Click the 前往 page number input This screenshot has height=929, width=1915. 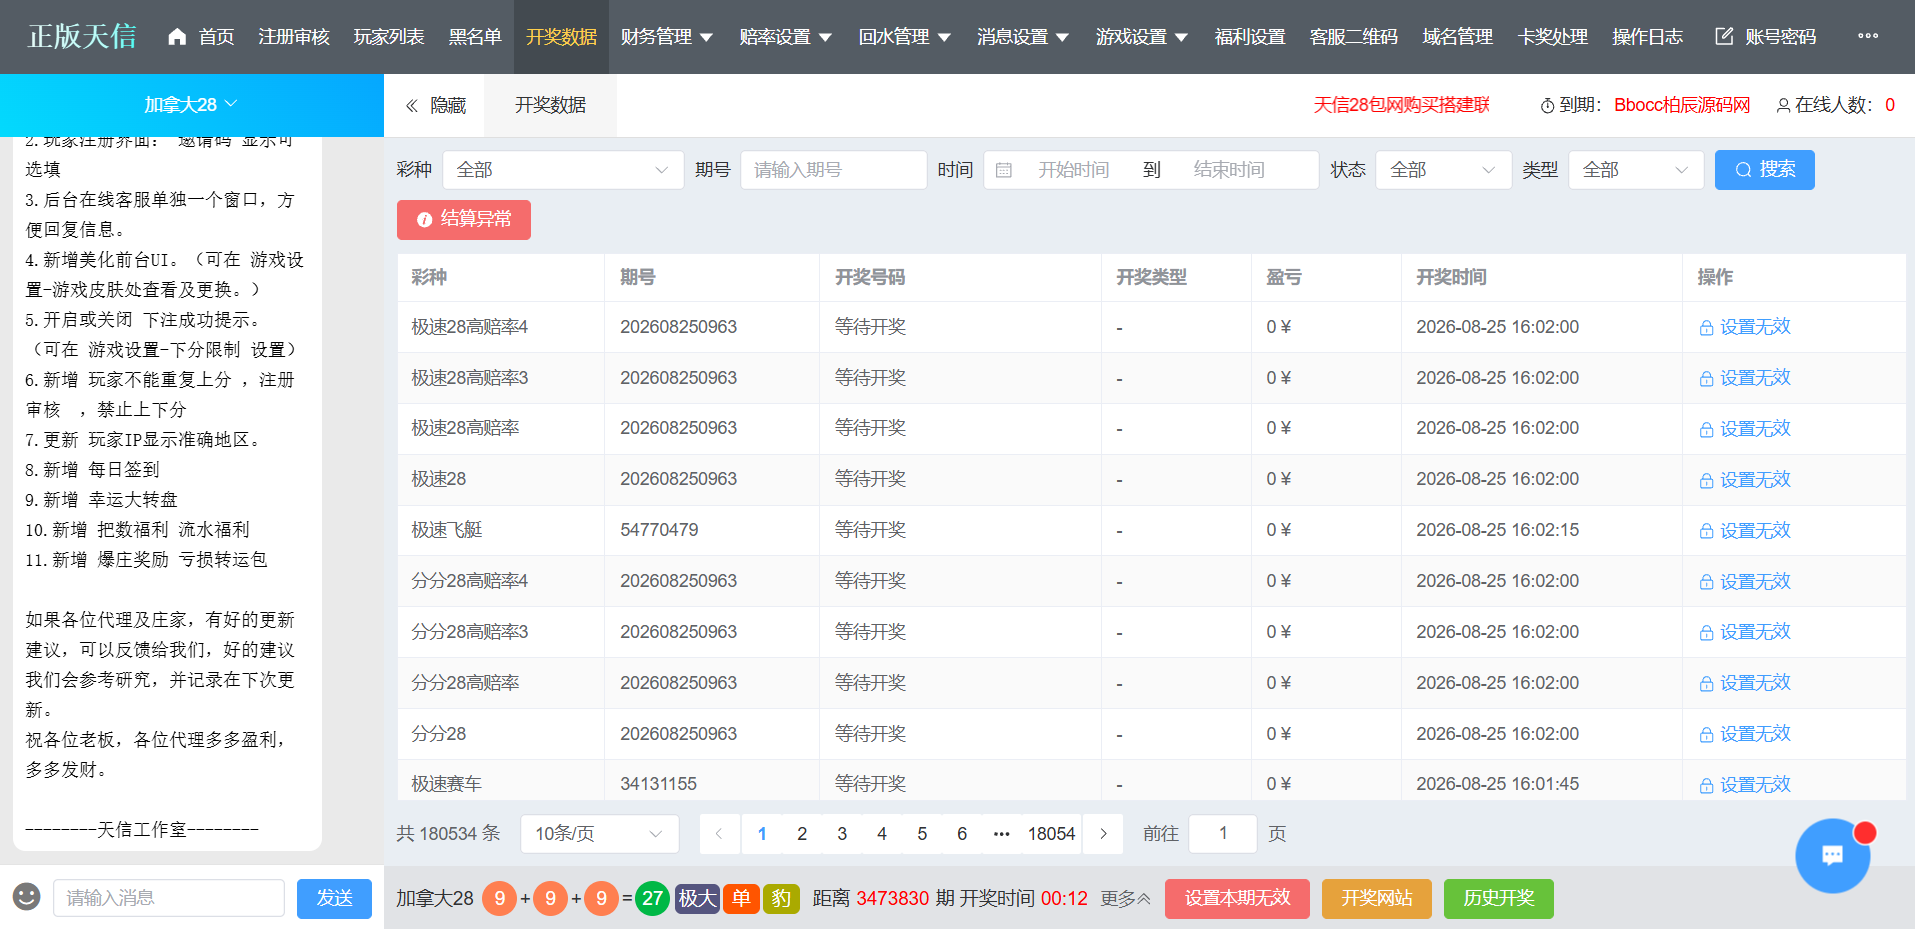point(1223,834)
